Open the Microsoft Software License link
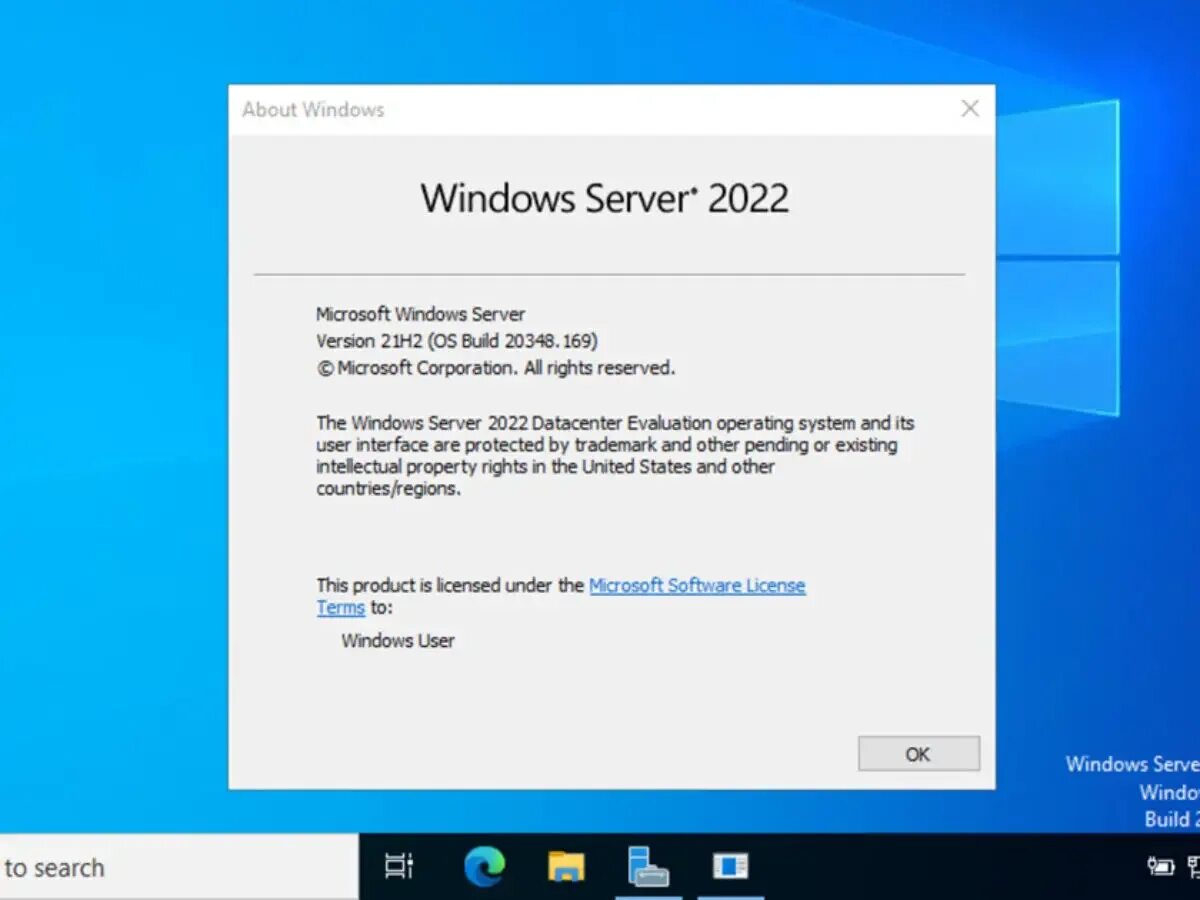This screenshot has width=1200, height=900. tap(697, 585)
